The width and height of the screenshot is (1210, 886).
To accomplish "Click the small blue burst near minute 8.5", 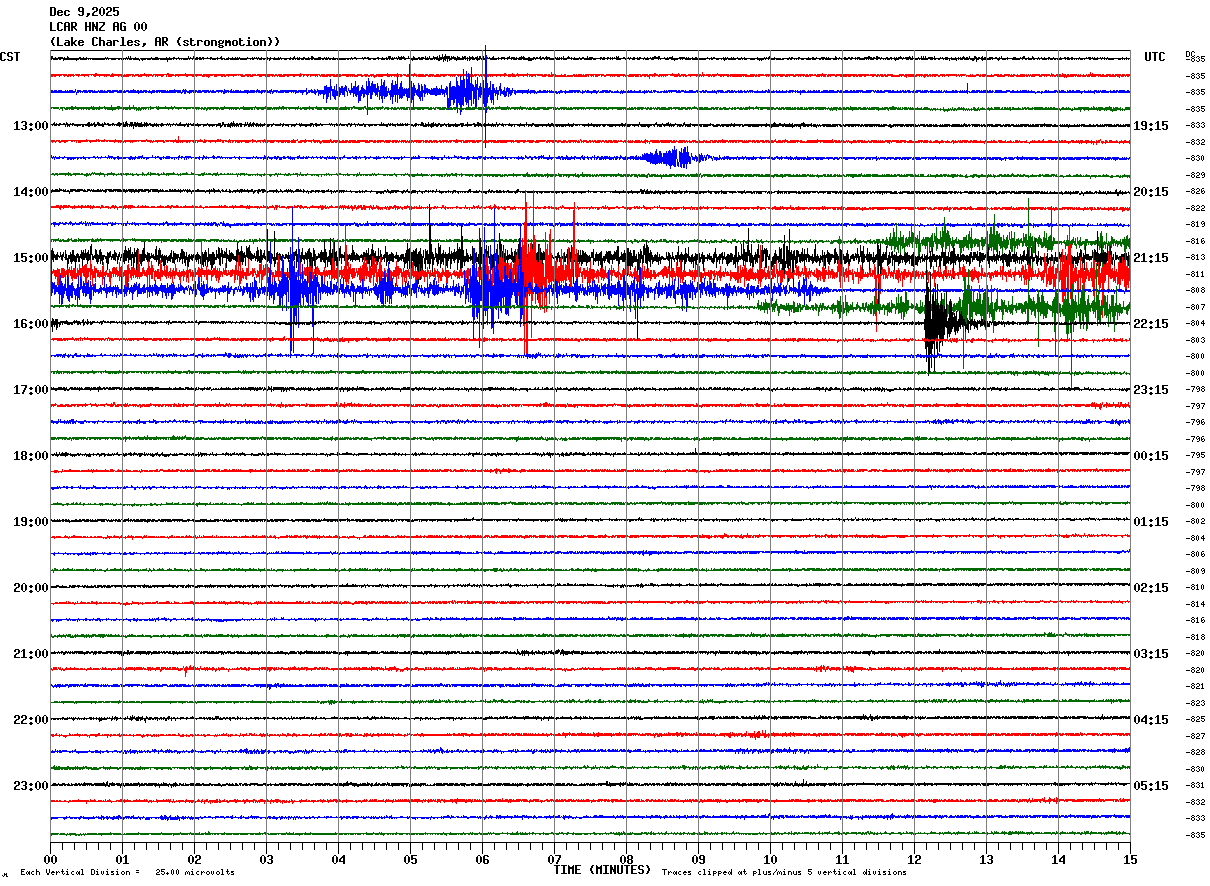I will click(673, 157).
